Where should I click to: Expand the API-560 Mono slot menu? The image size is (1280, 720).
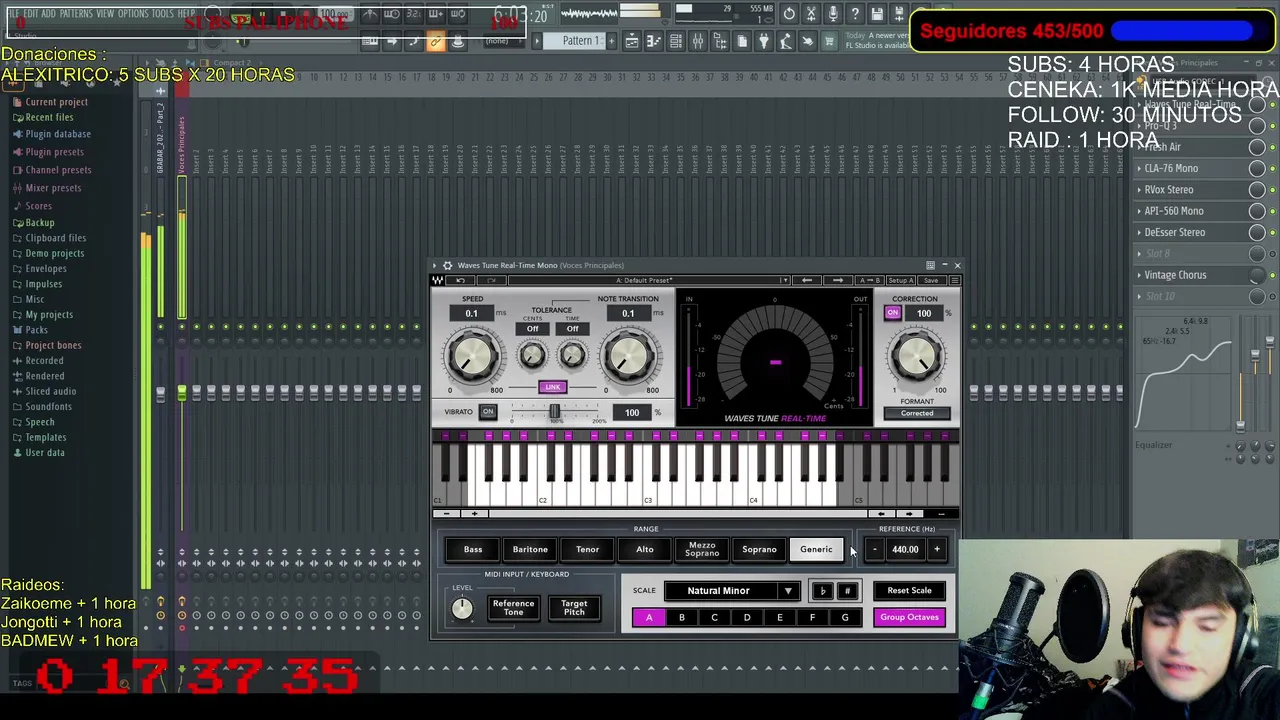[1139, 211]
